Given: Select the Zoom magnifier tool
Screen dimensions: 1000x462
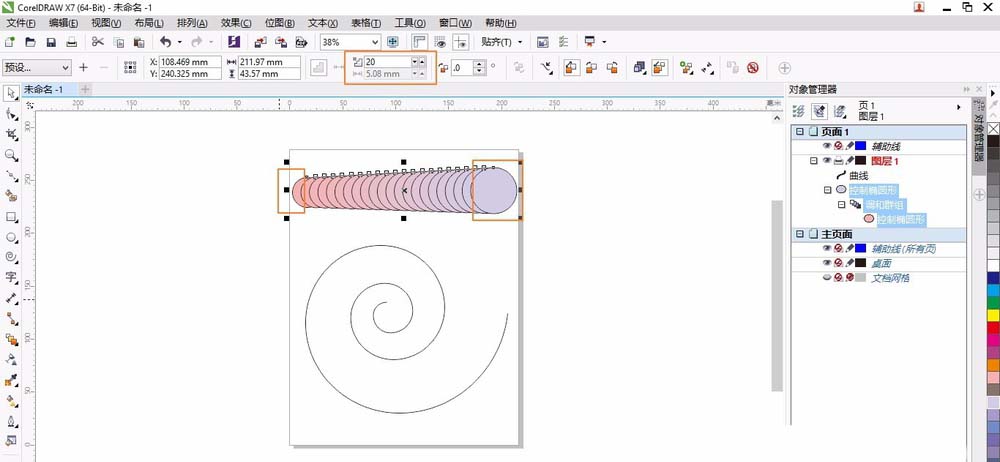Looking at the screenshot, I should [x=11, y=155].
